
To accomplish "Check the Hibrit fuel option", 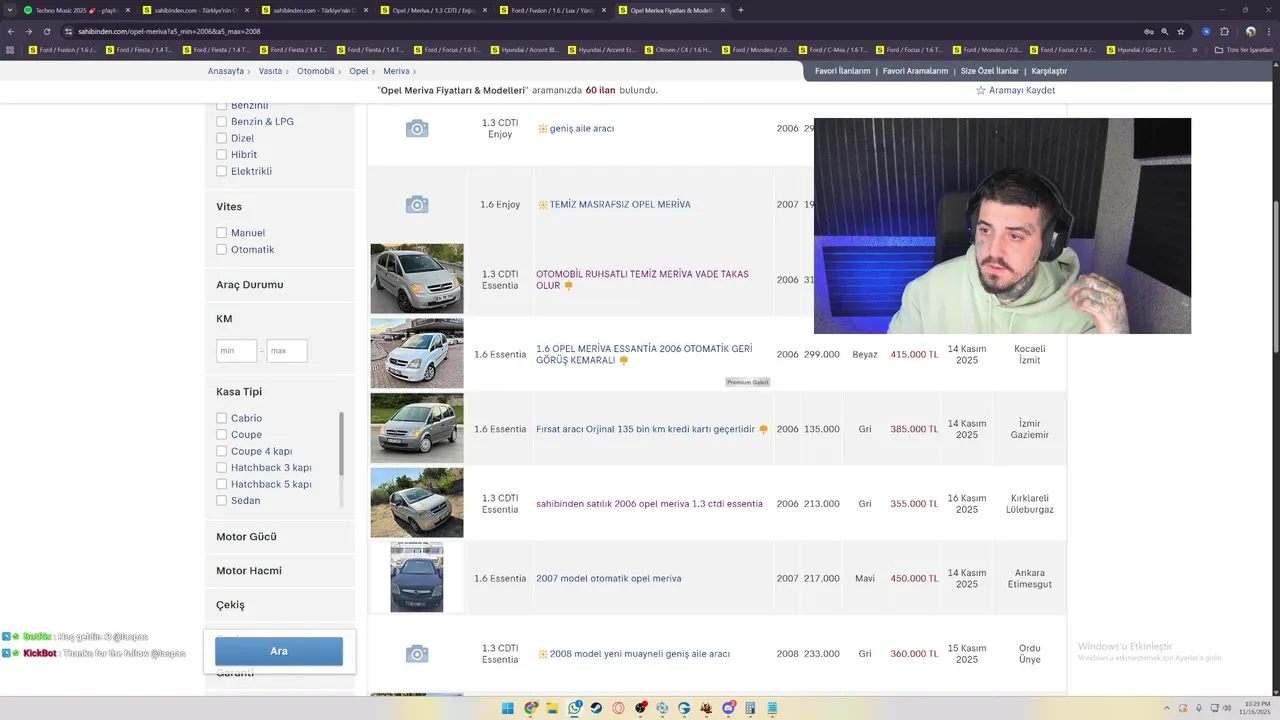I will (222, 154).
